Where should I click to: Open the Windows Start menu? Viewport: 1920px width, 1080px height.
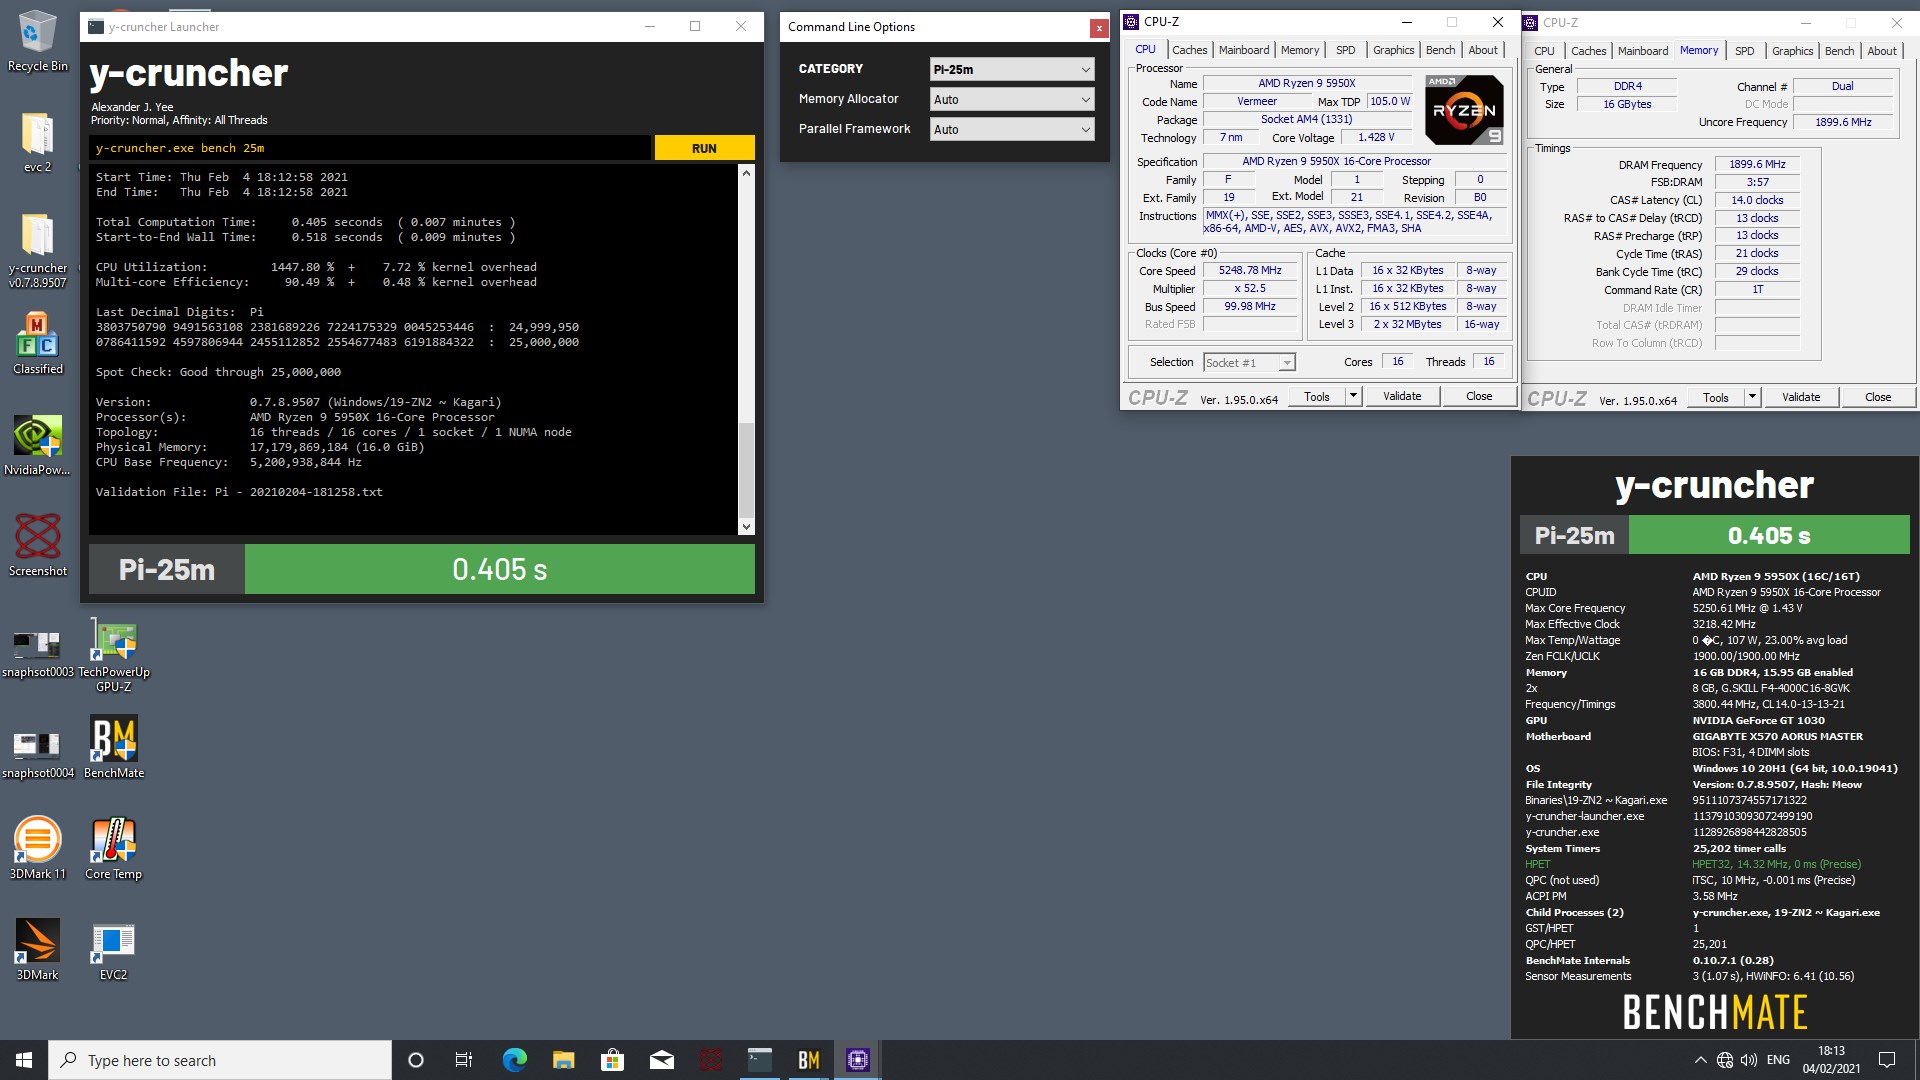click(24, 1060)
